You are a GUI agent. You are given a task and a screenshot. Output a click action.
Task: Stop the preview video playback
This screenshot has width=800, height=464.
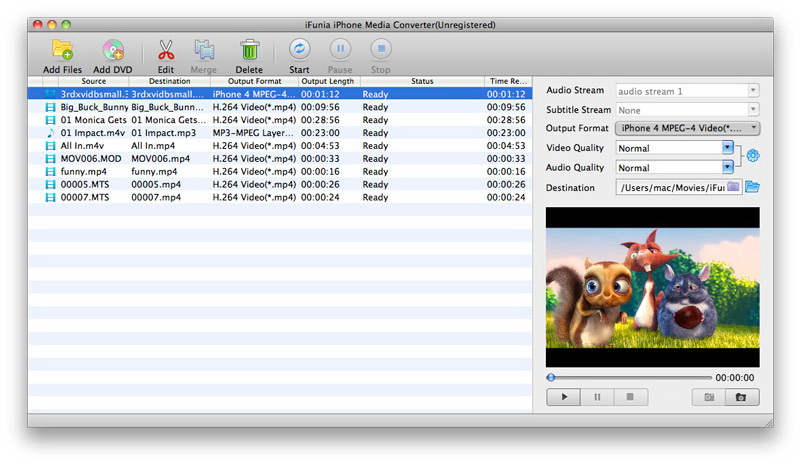point(629,397)
